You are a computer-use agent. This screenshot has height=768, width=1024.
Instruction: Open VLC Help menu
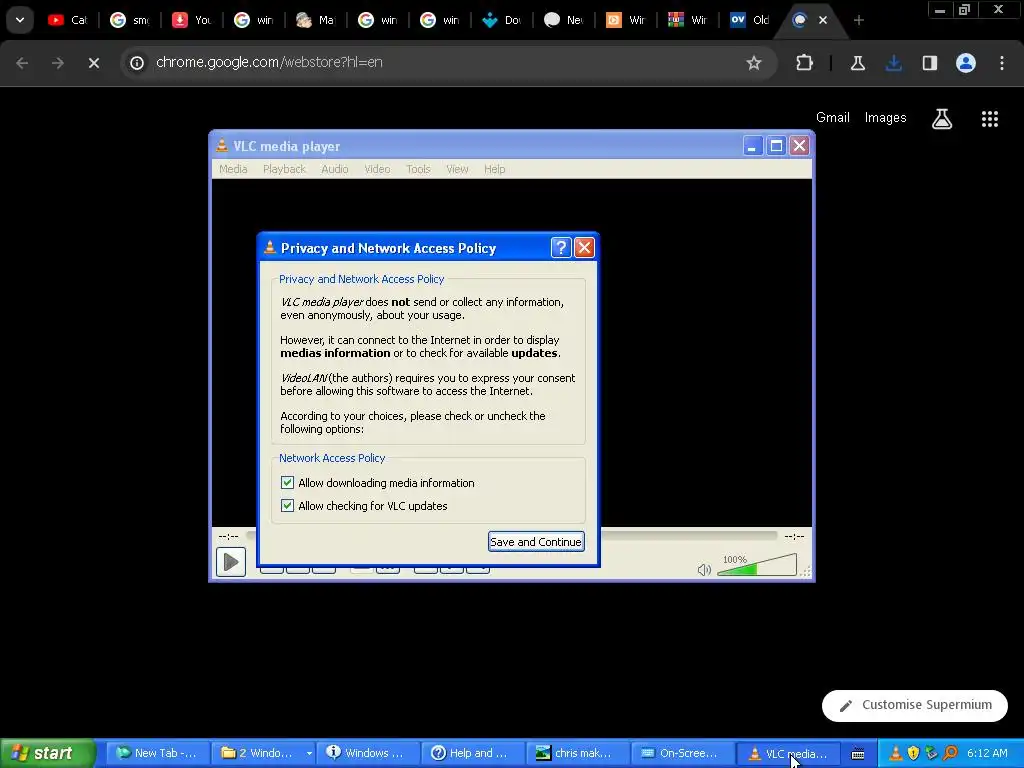click(494, 169)
